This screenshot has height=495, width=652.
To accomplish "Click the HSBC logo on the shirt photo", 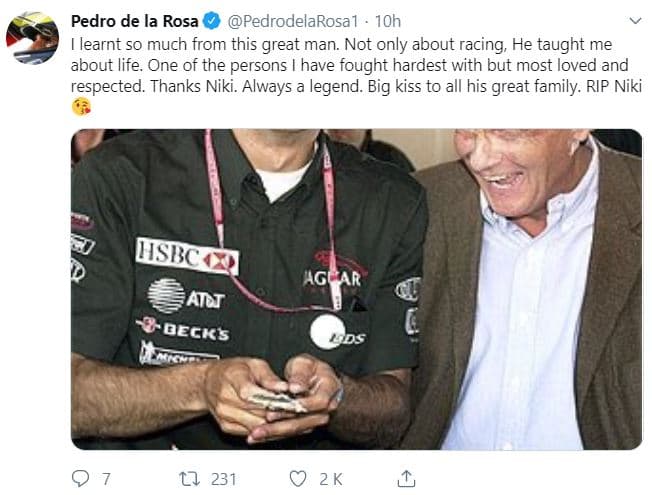I will click(187, 256).
